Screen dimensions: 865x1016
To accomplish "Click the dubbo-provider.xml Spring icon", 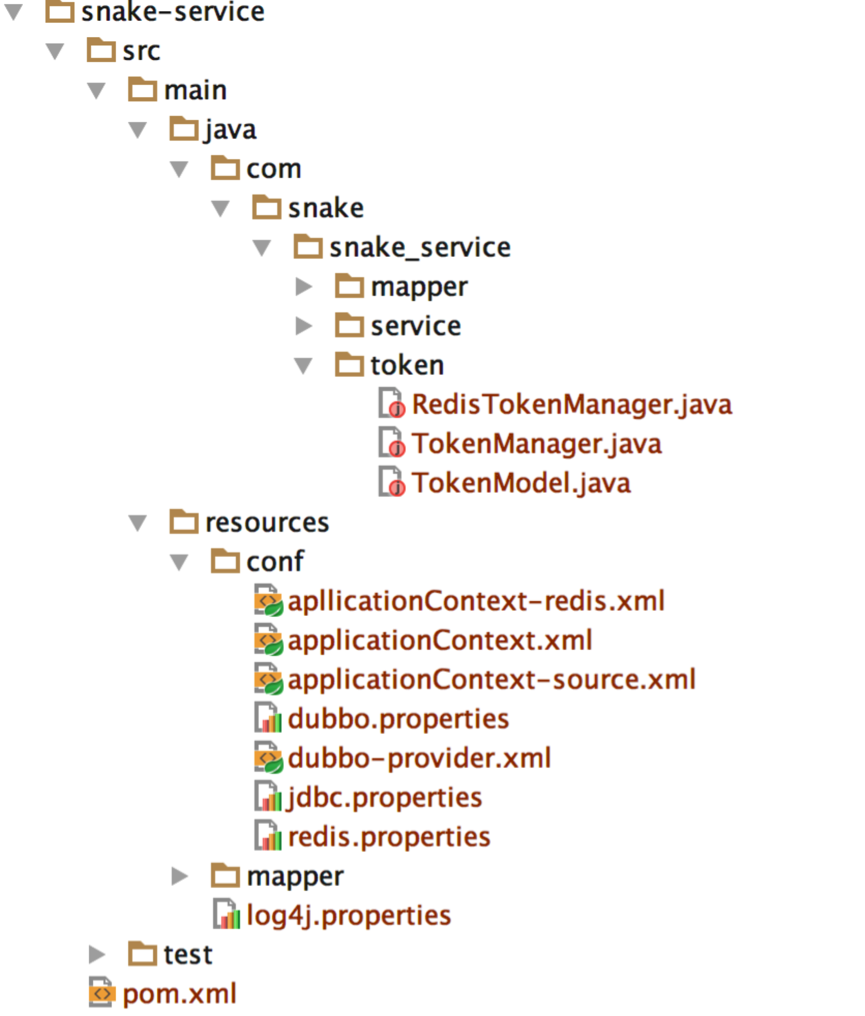I will 268,758.
